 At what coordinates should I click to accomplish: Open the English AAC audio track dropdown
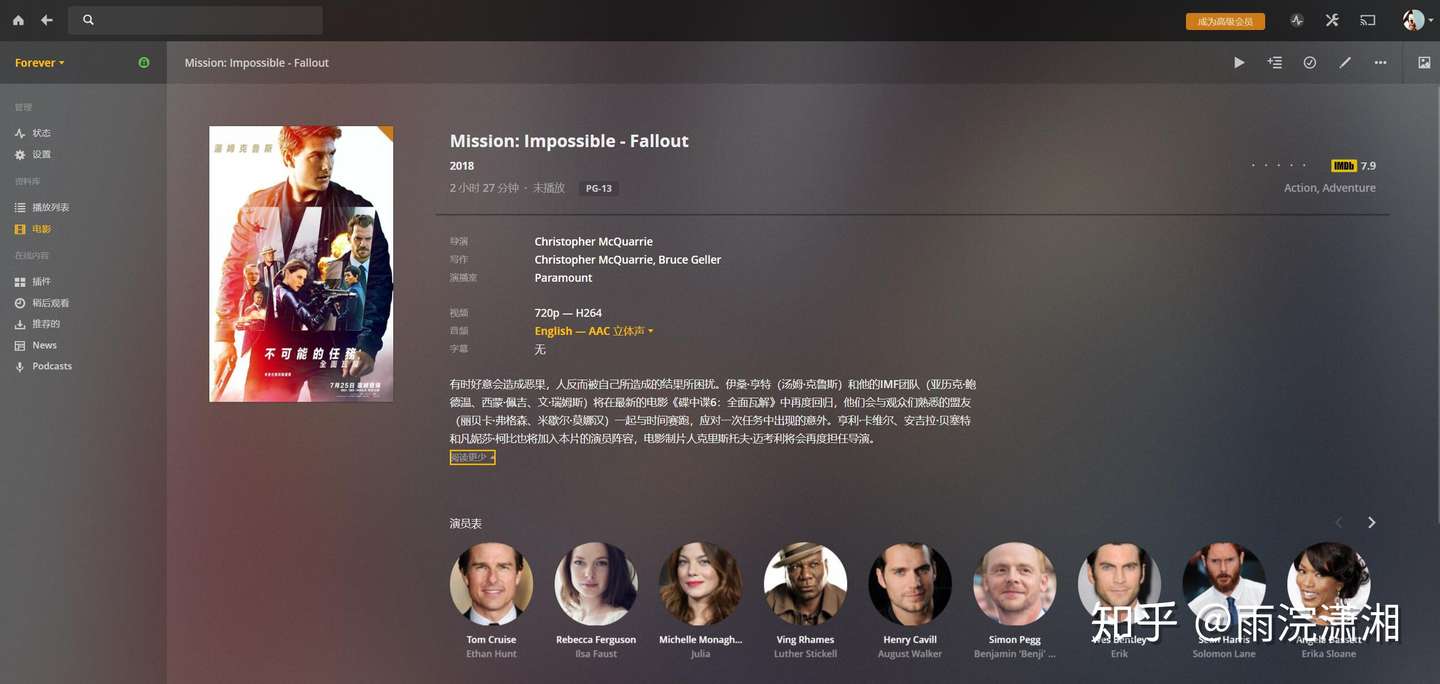[594, 331]
